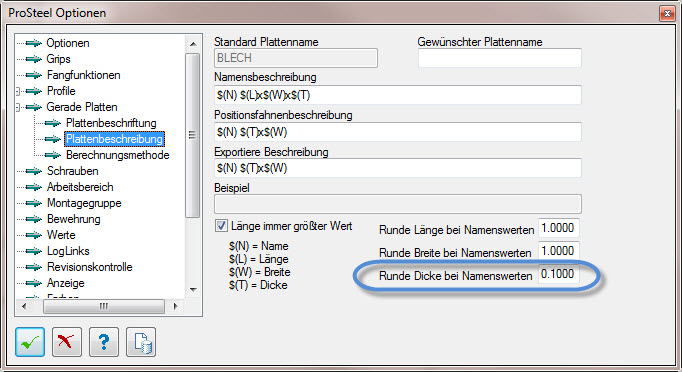
Task: Click the Beispiel preview field
Action: (x=398, y=204)
